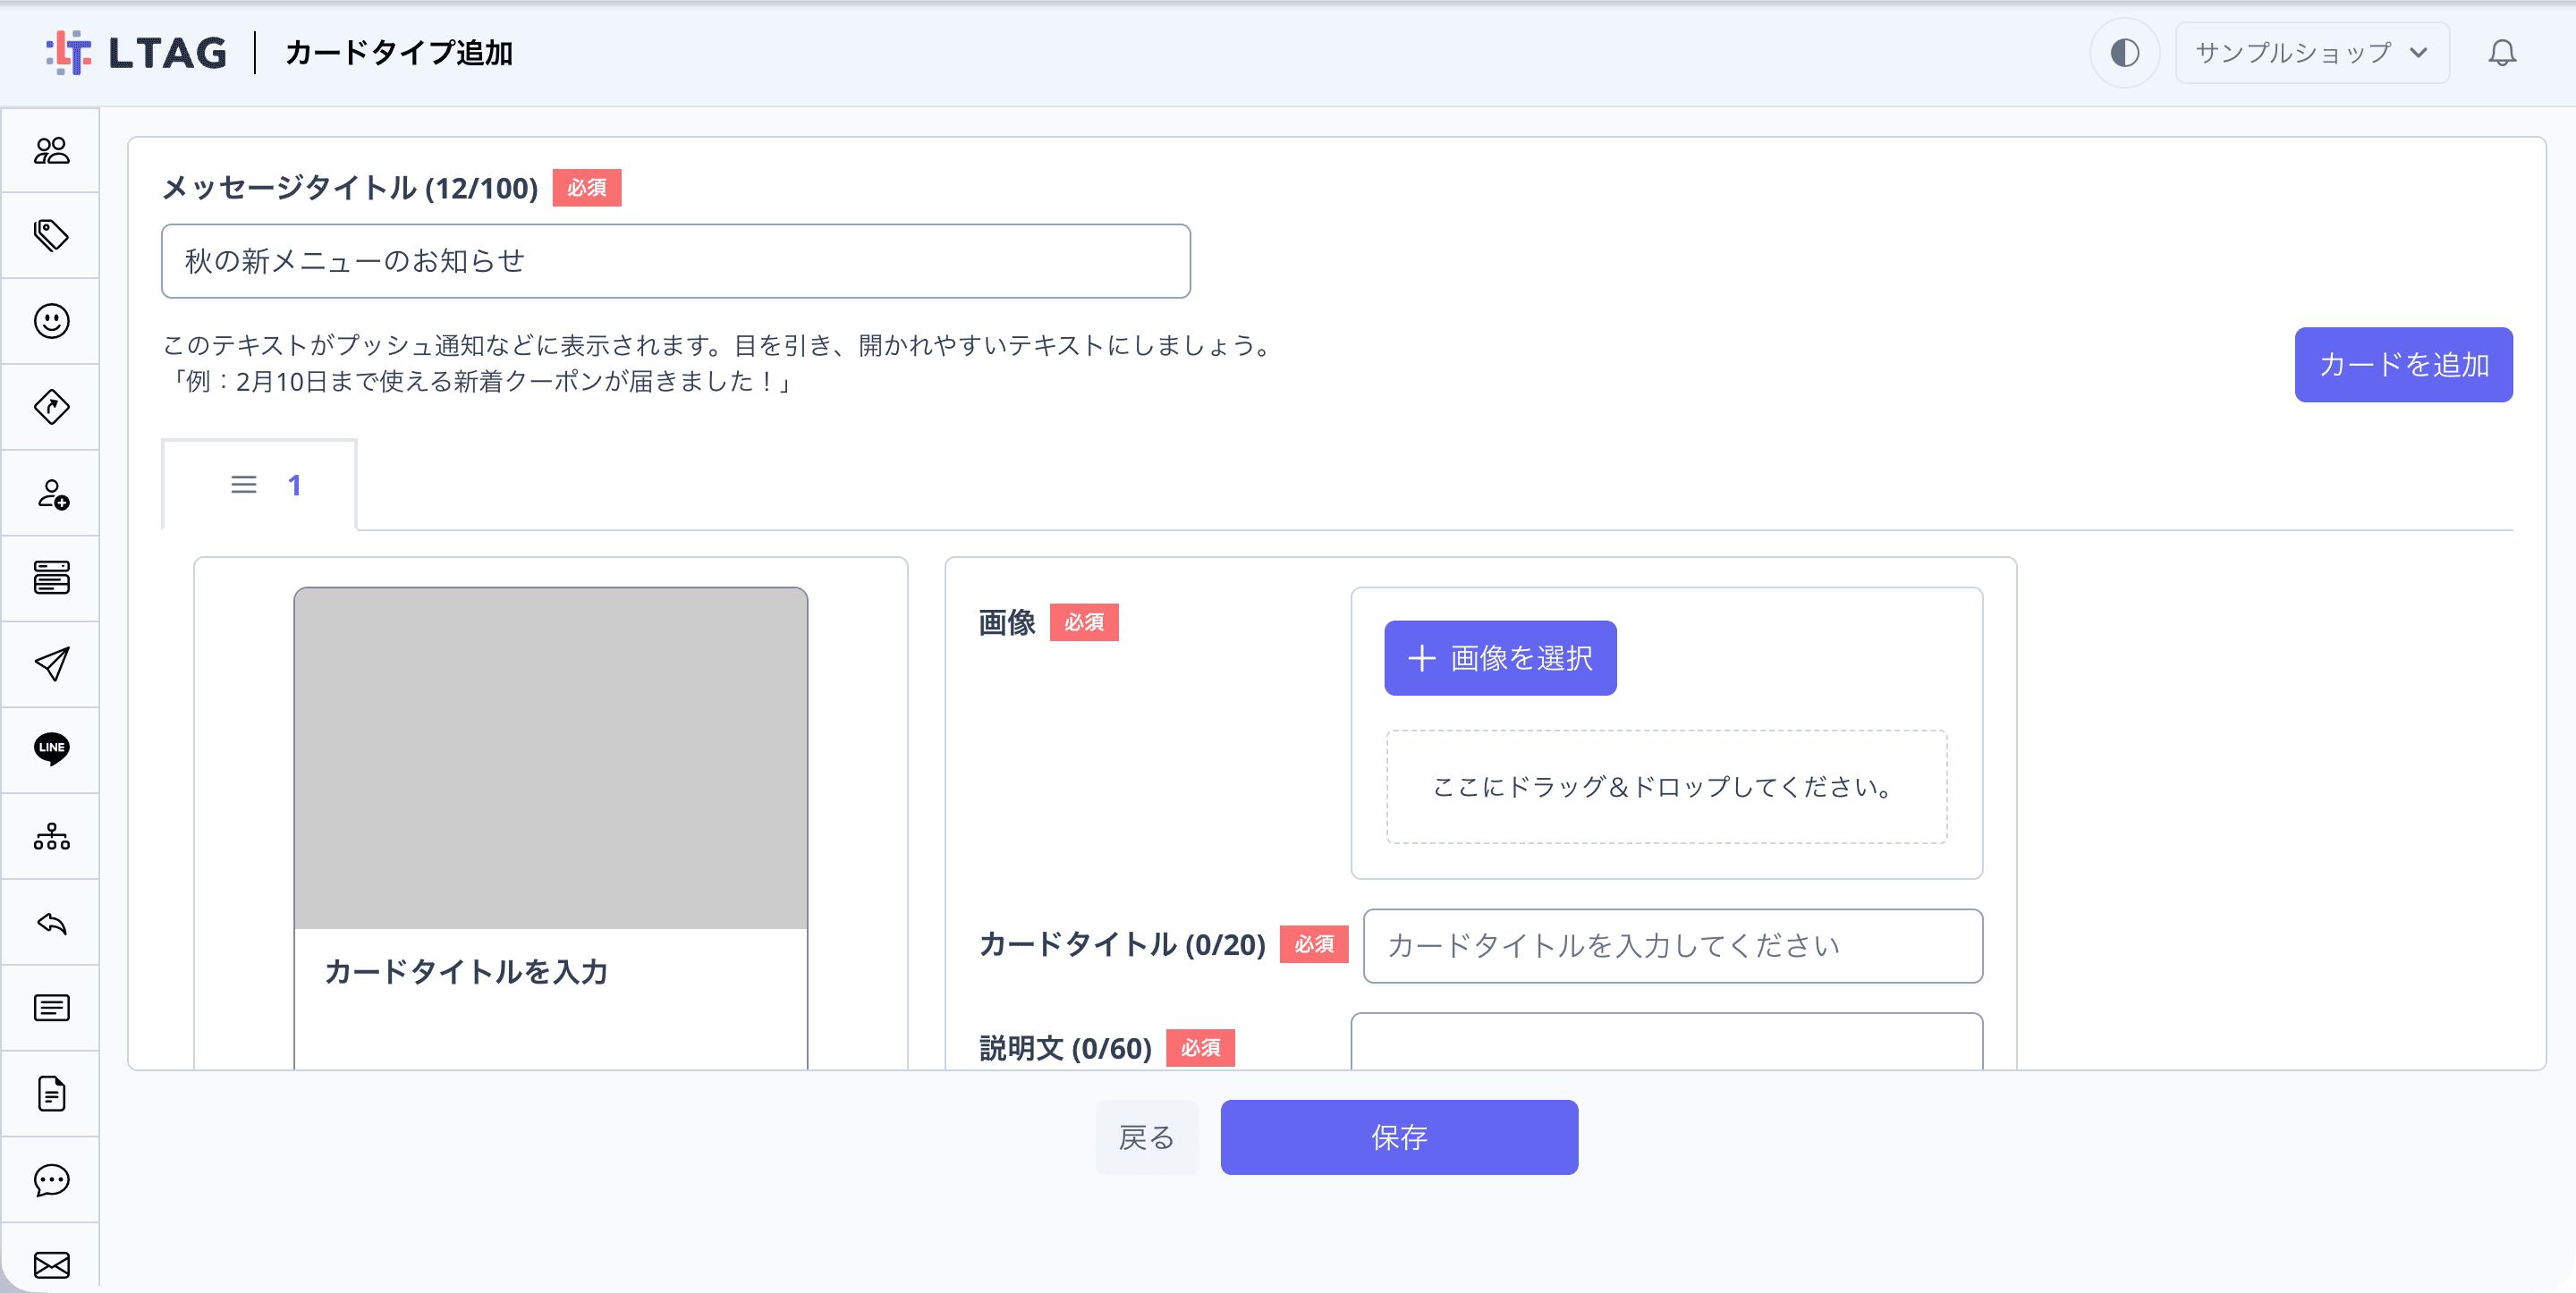
Task: Open the reply arrow sidebar icon
Action: 51,923
